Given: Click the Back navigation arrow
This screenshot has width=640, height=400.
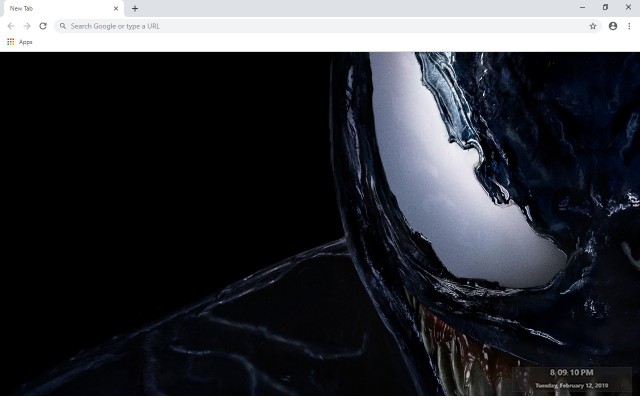Looking at the screenshot, I should pyautogui.click(x=11, y=26).
